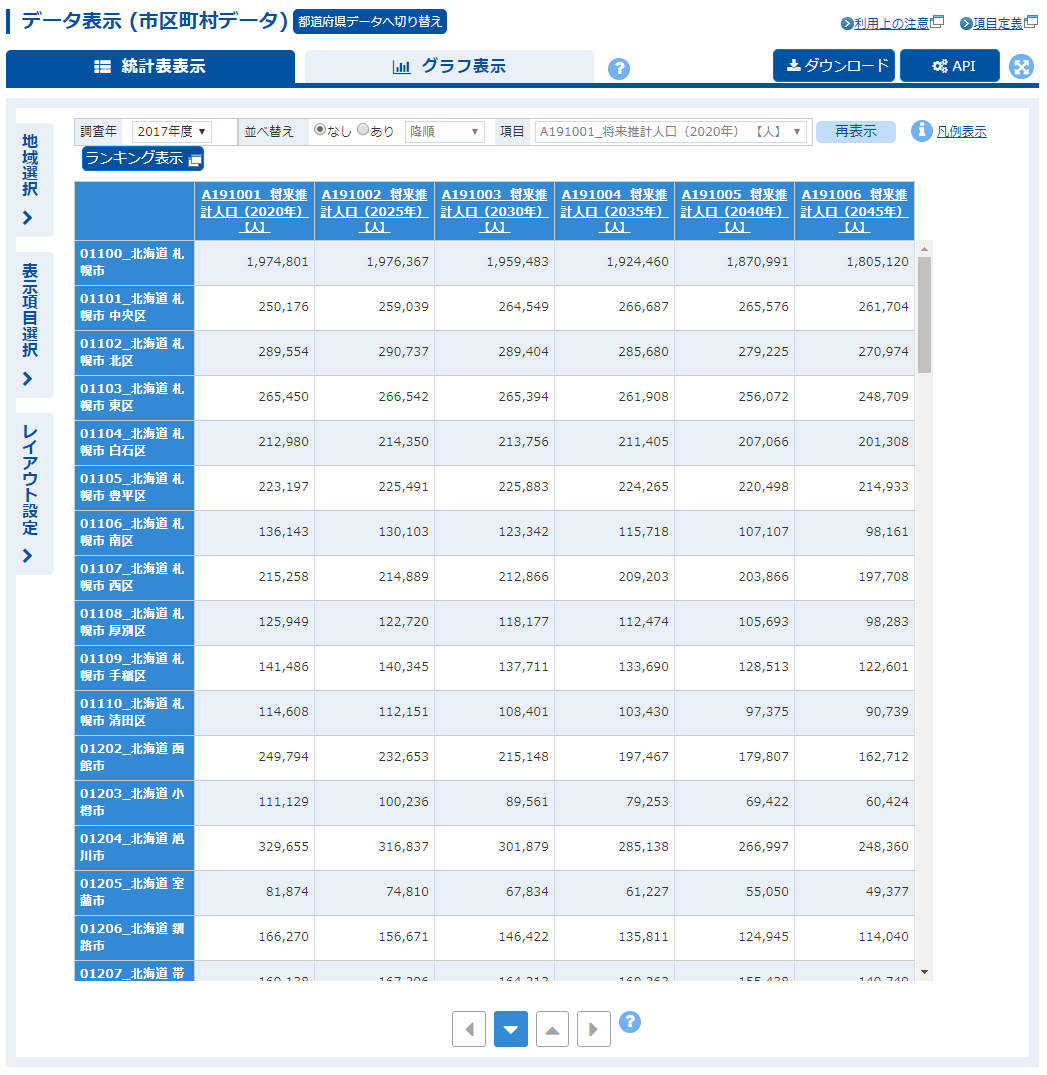Viewport: 1047px width, 1075px height.
Task: Switch to the 統計表表示 tab
Action: point(150,67)
